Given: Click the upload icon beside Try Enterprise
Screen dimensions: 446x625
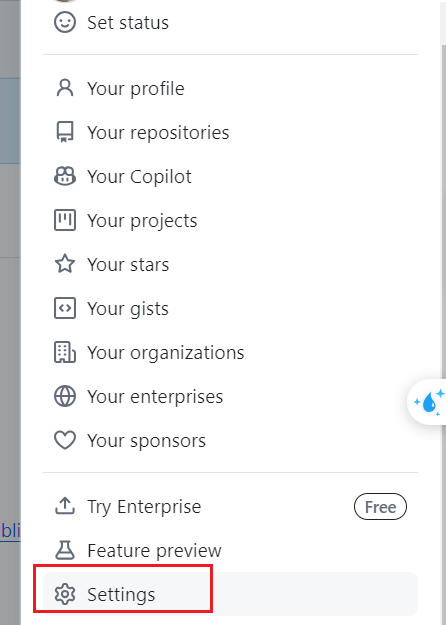Looking at the screenshot, I should point(65,506).
